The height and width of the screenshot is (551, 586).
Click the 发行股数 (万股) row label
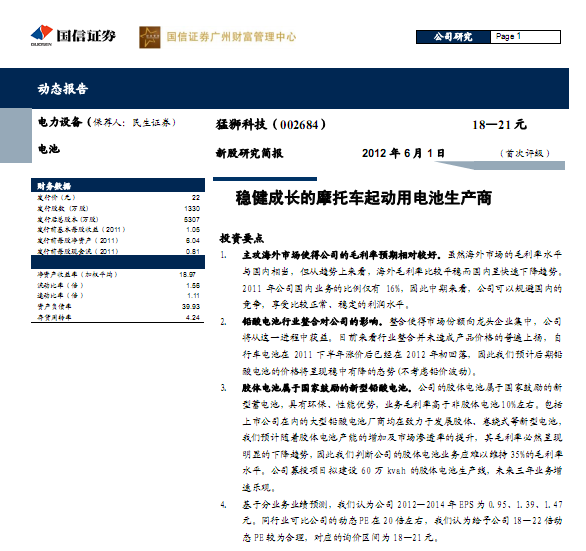coord(62,208)
